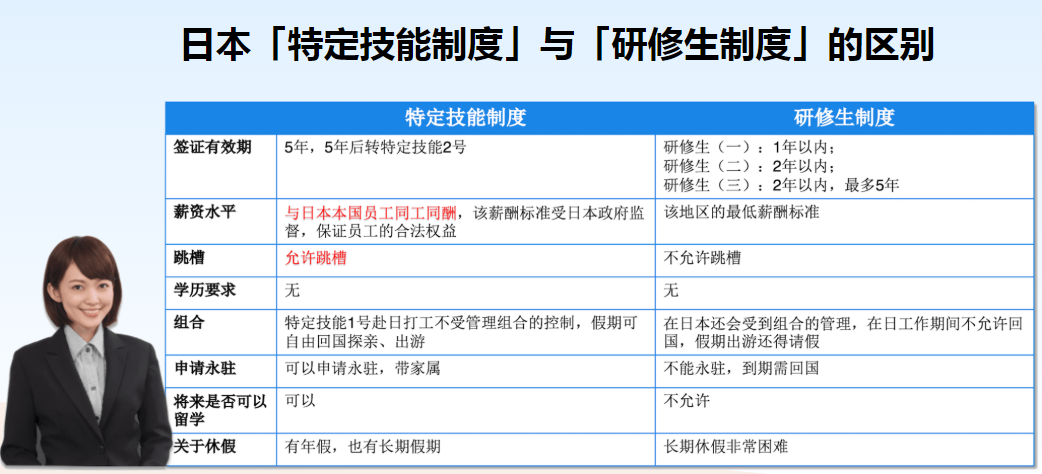Viewport: 1042px width, 474px height.
Task: Select the 不允许跳槽 cell
Action: click(x=702, y=257)
